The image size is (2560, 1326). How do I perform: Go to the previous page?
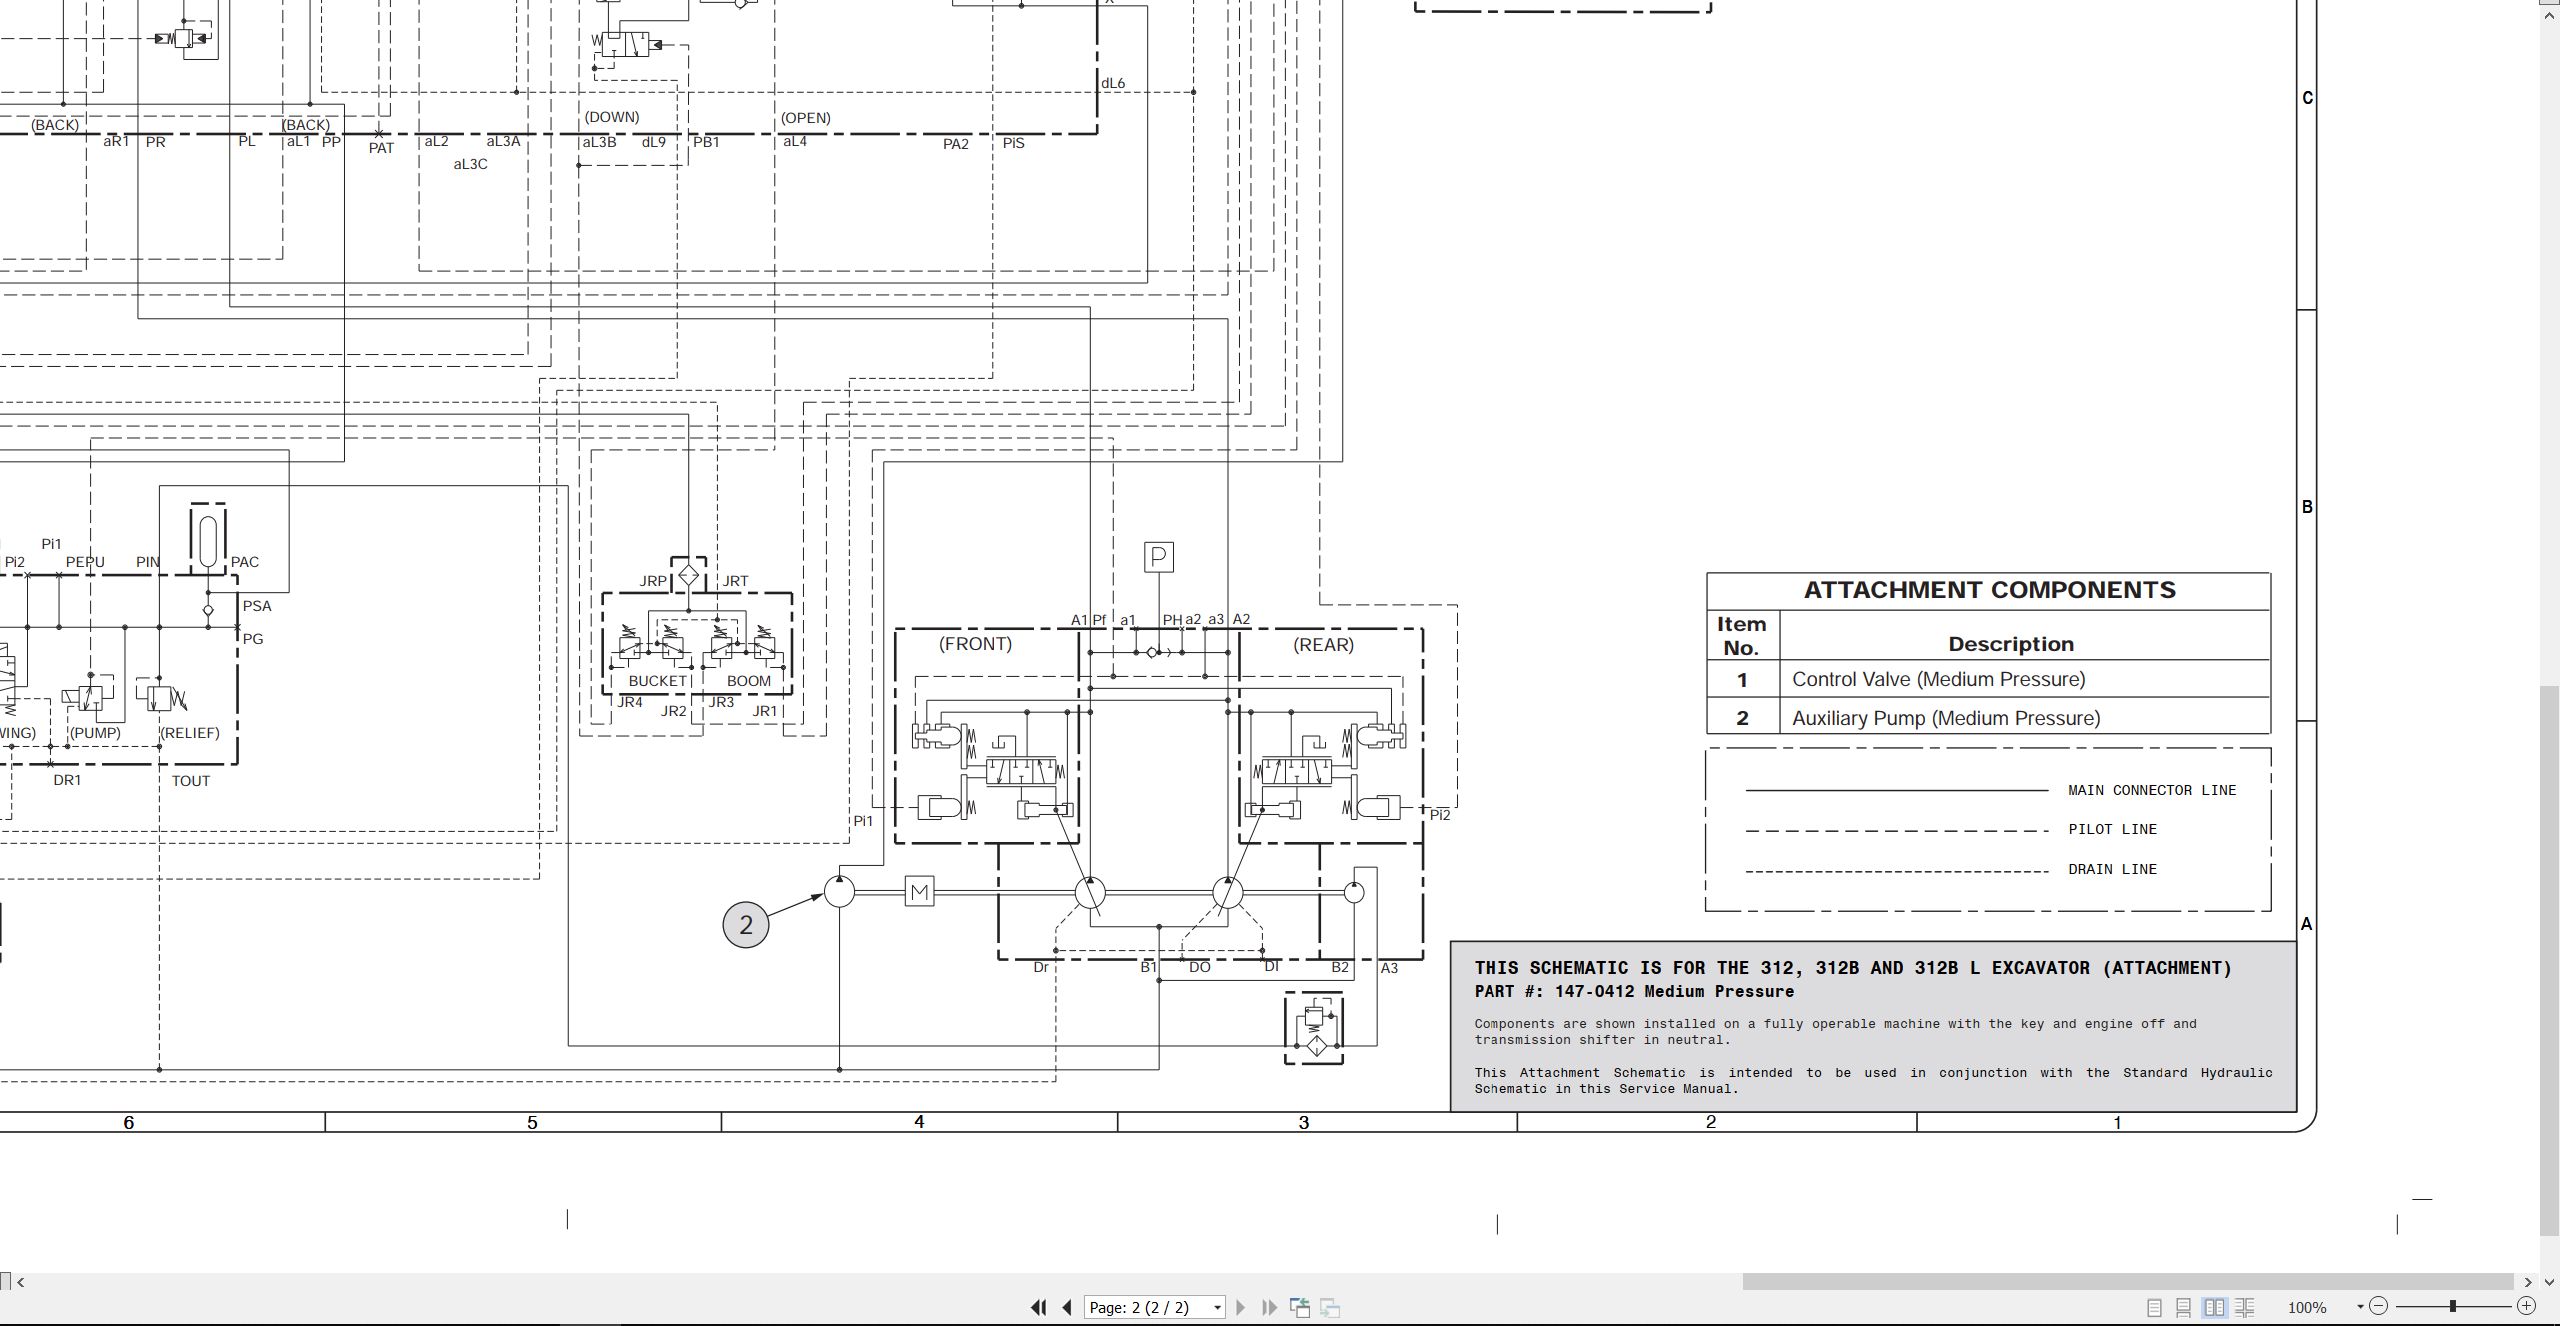click(1067, 1307)
